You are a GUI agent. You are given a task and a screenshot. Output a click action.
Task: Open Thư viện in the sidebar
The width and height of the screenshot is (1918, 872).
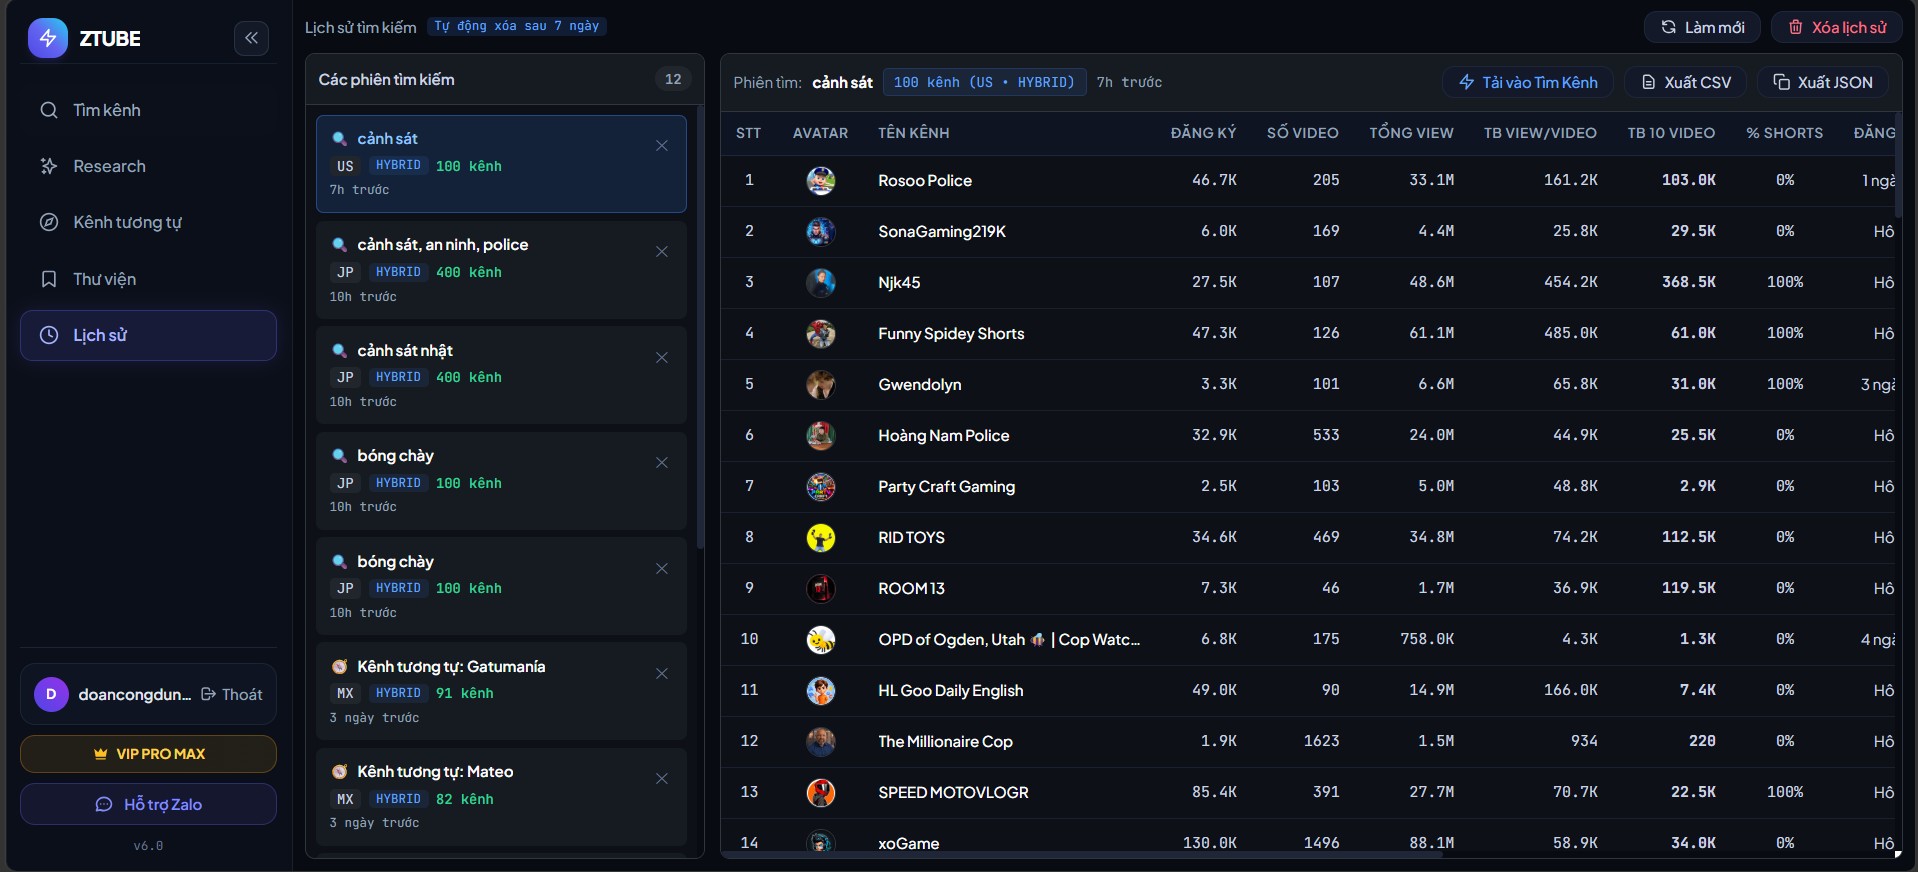click(148, 279)
